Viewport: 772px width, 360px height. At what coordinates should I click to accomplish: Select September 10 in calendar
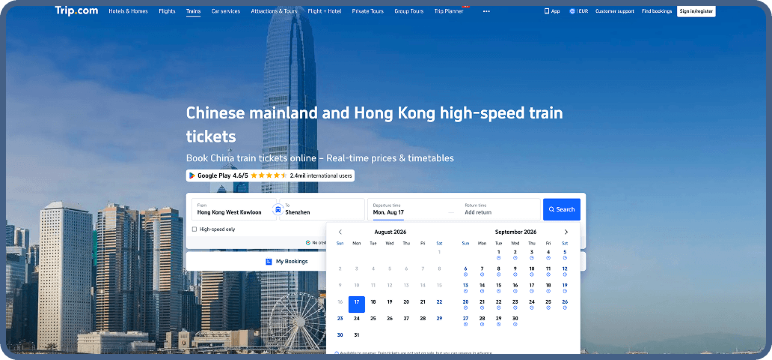pyautogui.click(x=532, y=271)
